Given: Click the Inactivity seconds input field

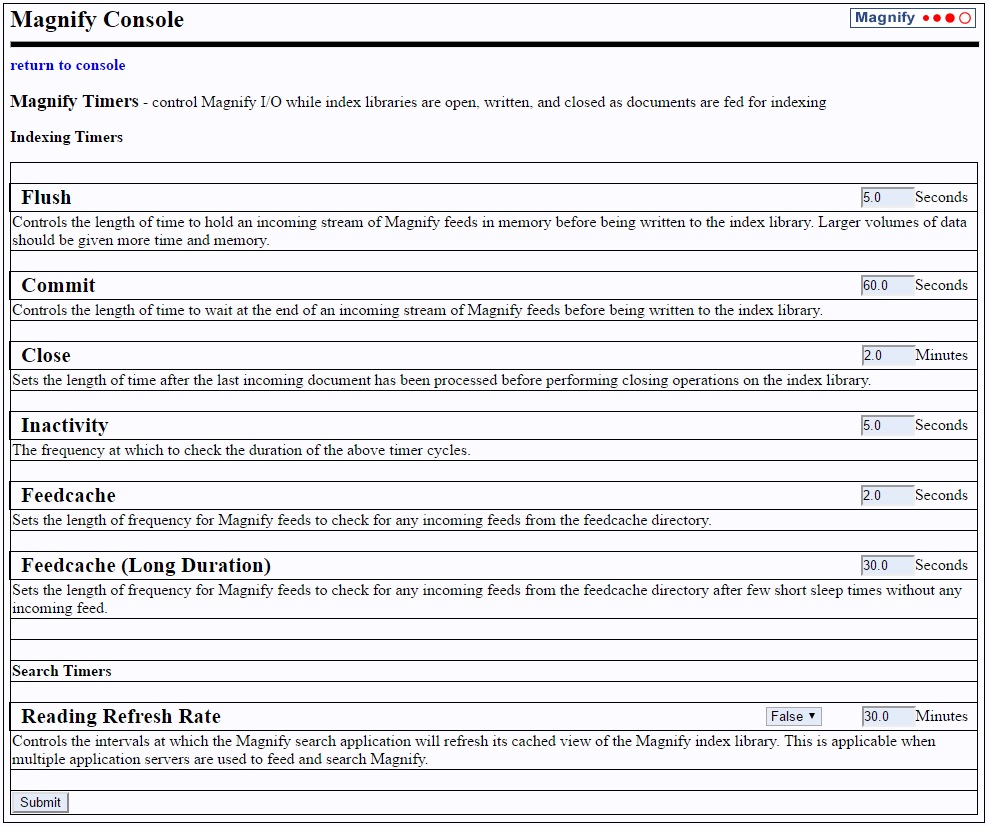Looking at the screenshot, I should click(887, 425).
